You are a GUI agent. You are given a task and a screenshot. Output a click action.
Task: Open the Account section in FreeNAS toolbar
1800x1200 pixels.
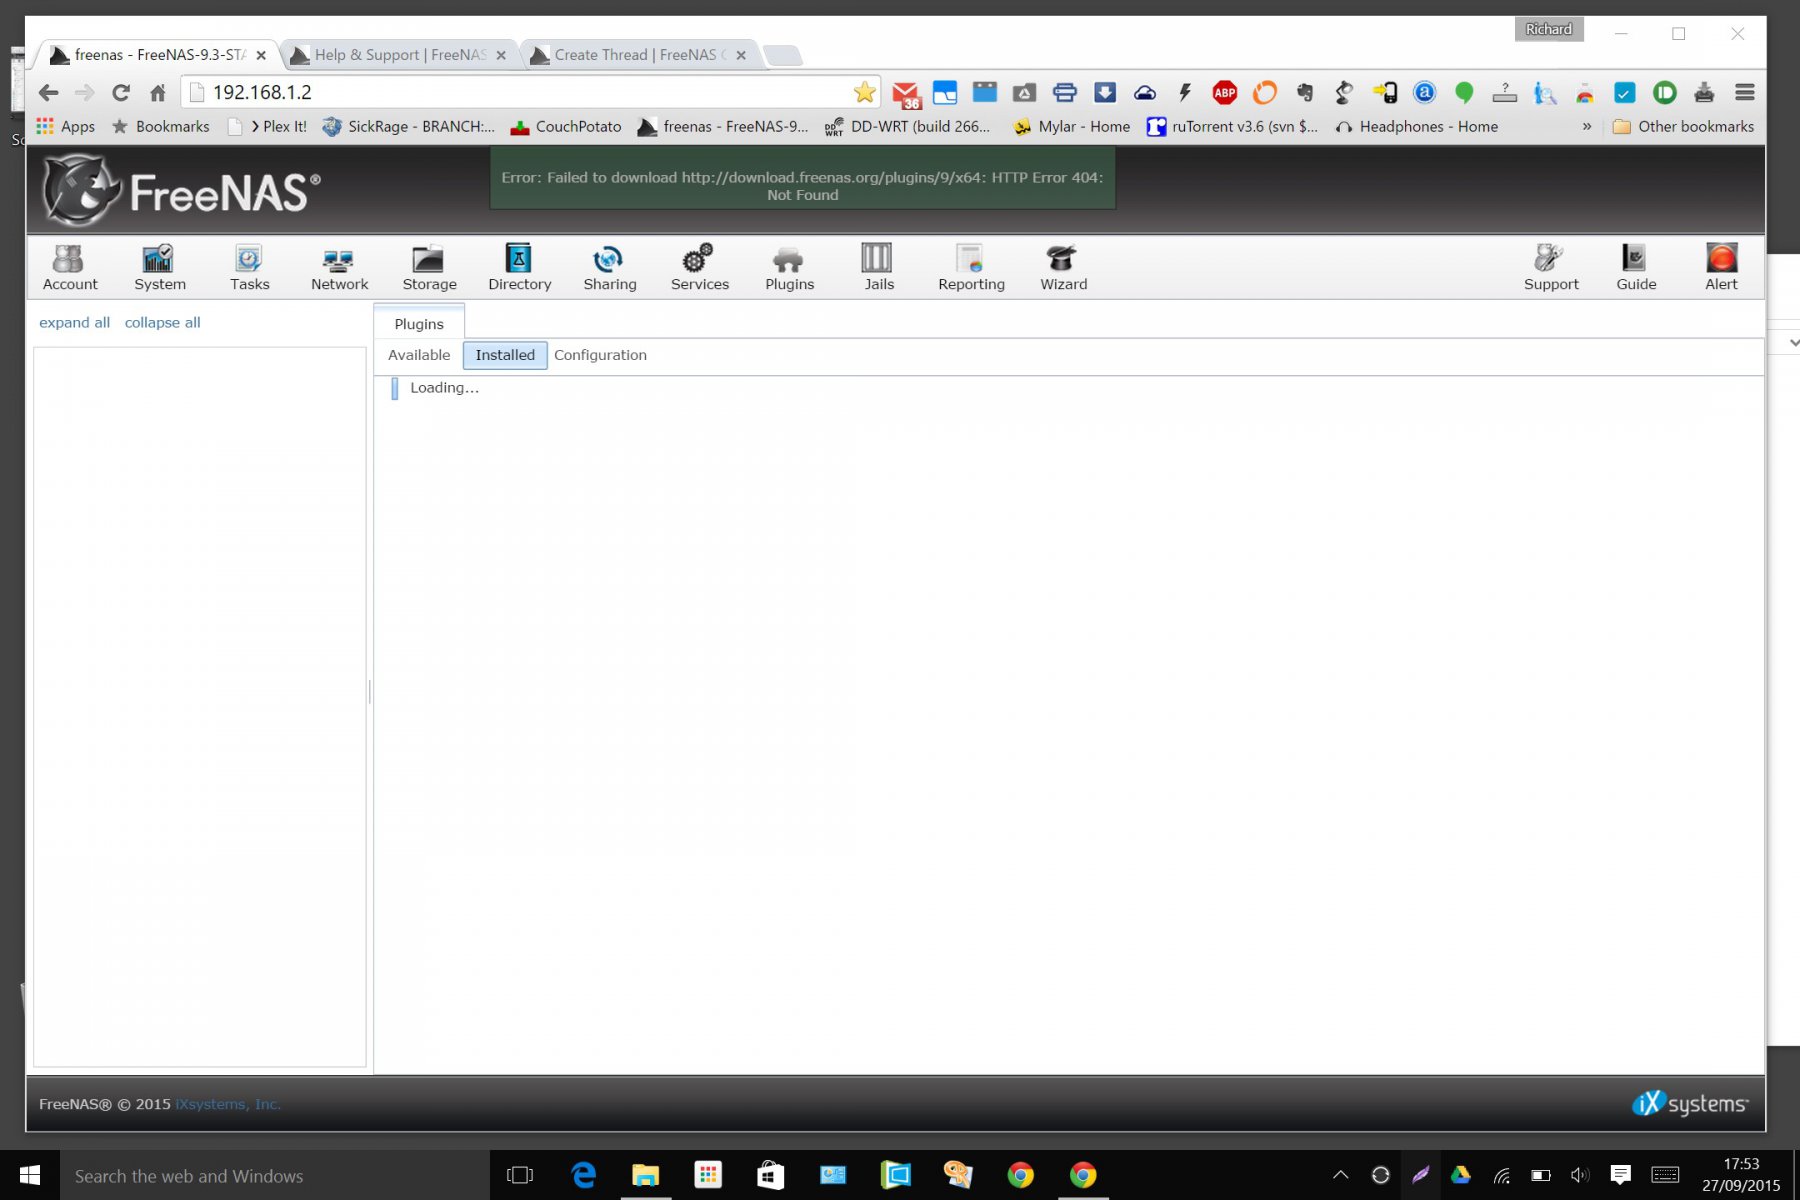(x=70, y=268)
